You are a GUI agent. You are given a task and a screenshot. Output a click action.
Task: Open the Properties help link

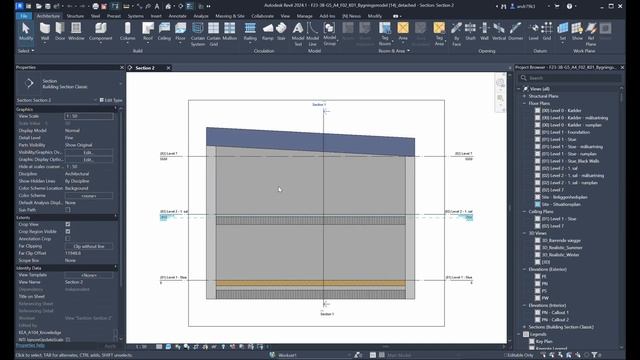click(30, 346)
